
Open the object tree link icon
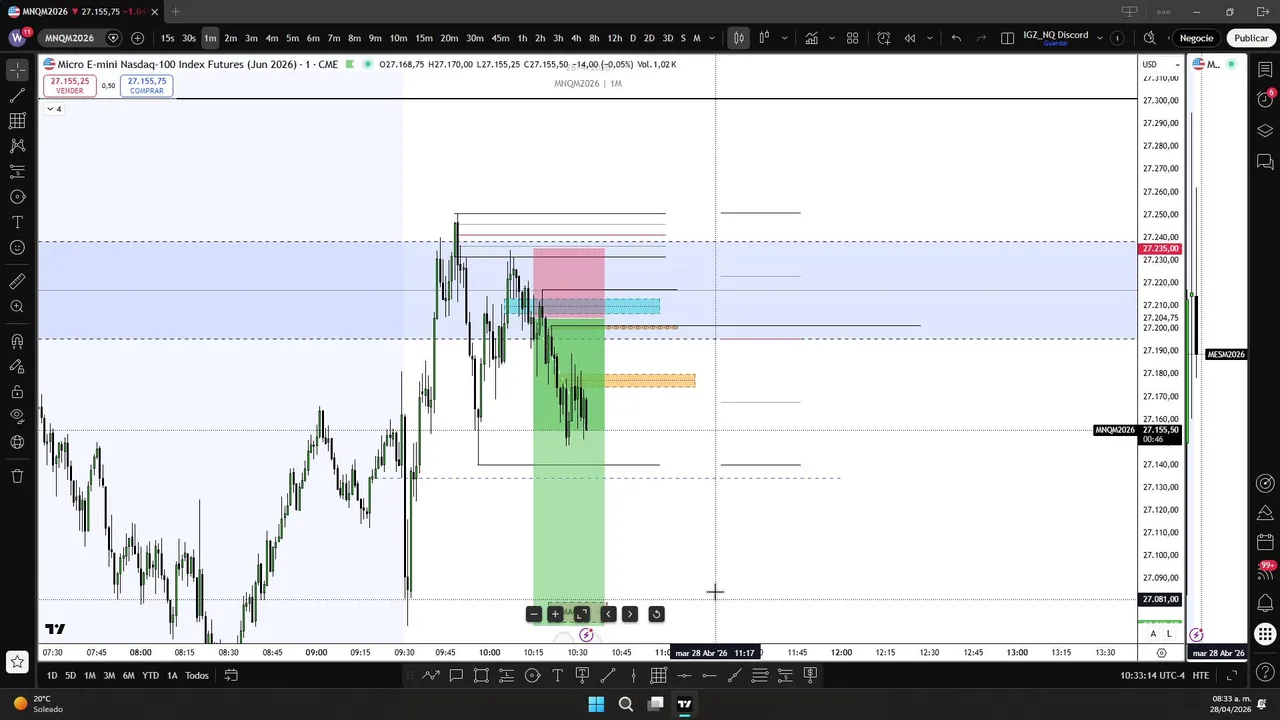[17, 442]
